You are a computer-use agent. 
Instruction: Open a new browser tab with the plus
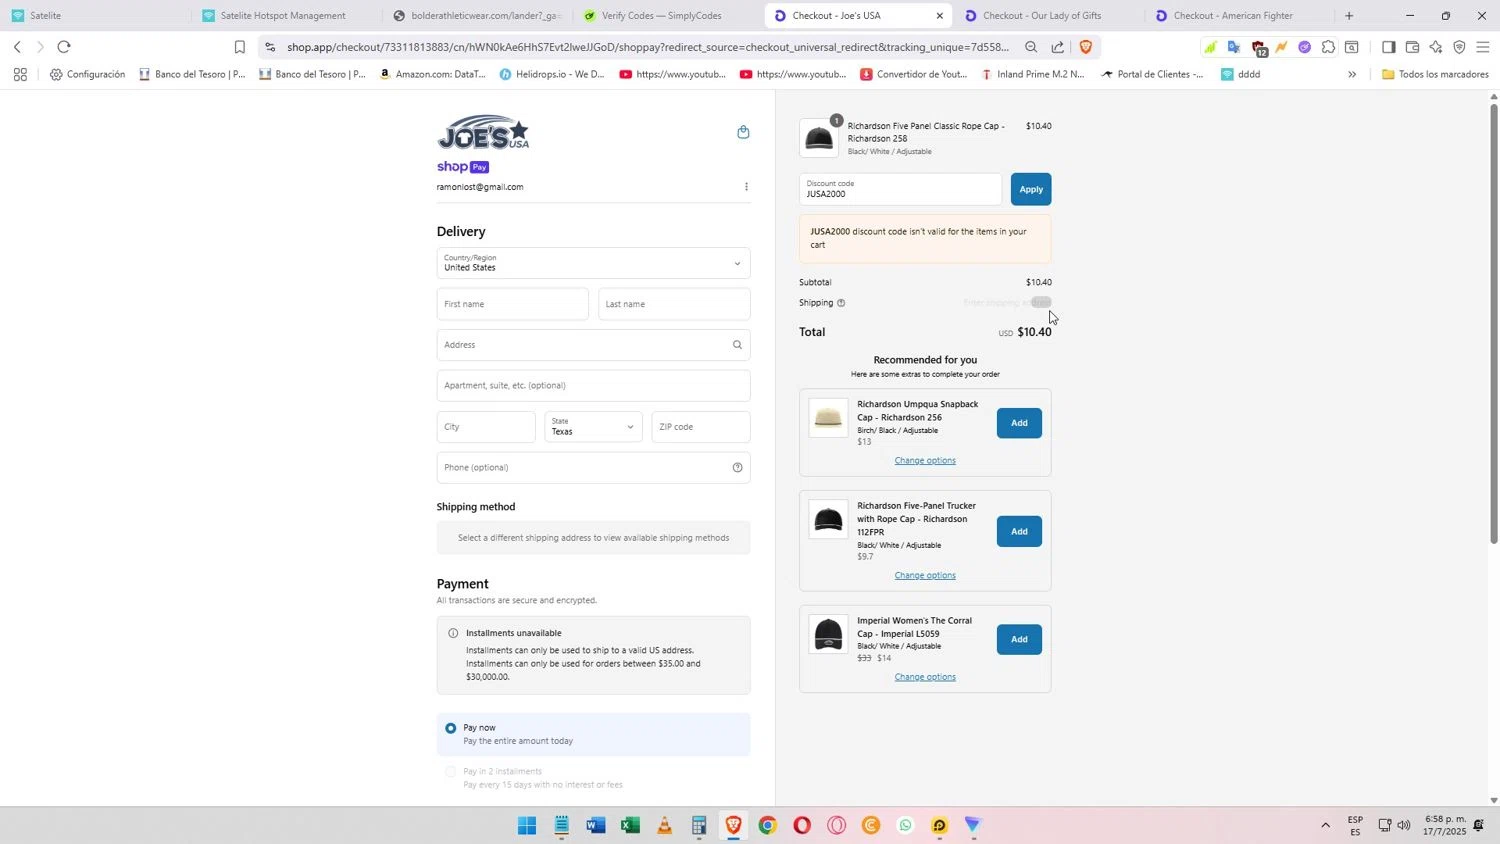1349,16
